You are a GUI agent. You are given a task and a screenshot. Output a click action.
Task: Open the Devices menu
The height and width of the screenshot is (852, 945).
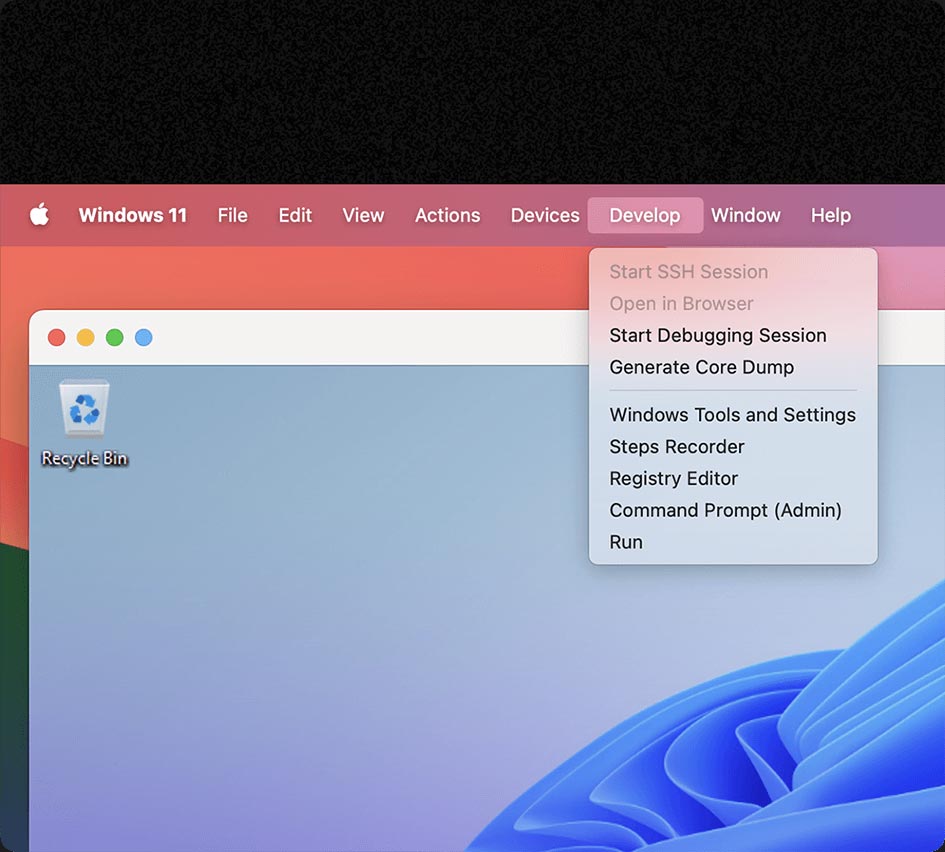544,215
